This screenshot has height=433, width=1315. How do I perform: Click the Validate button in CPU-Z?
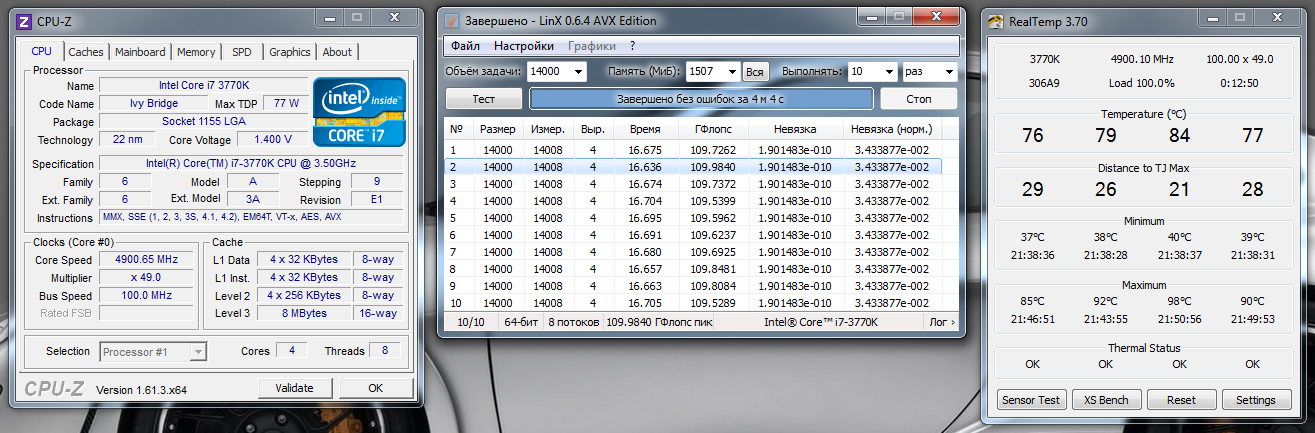pyautogui.click(x=294, y=388)
